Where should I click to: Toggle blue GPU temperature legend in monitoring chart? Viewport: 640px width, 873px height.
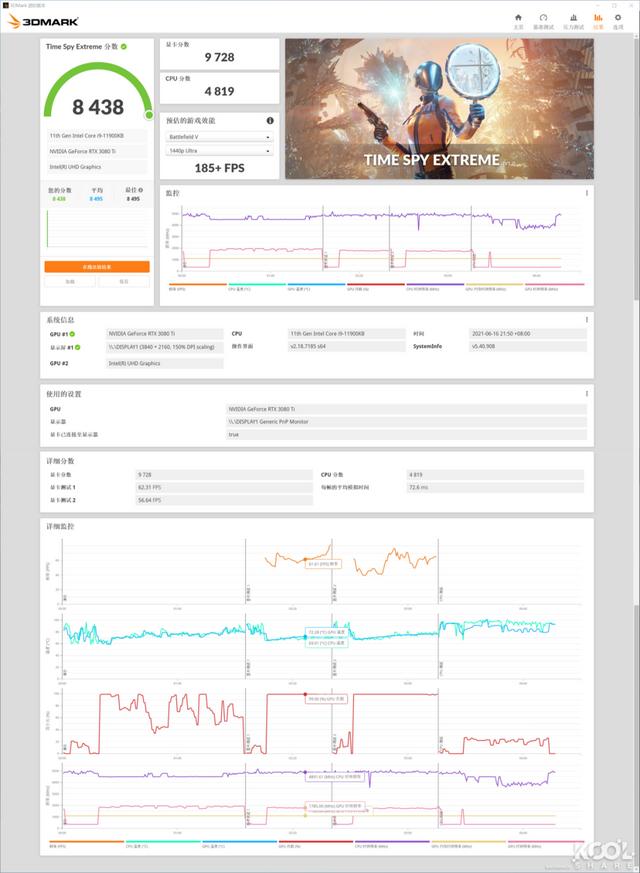316,287
